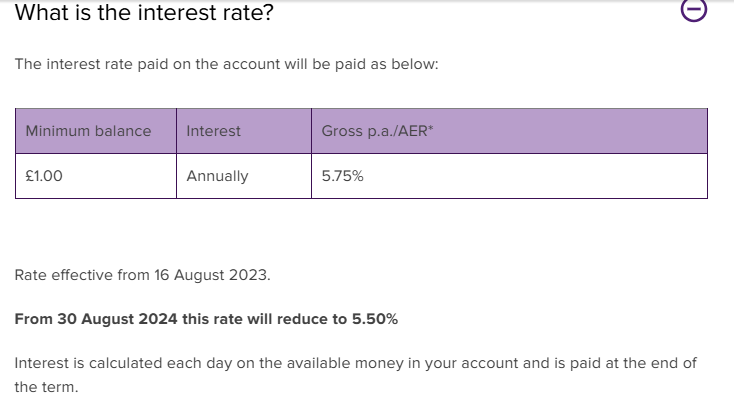Click empty area right of the 5.75% value

point(534,176)
